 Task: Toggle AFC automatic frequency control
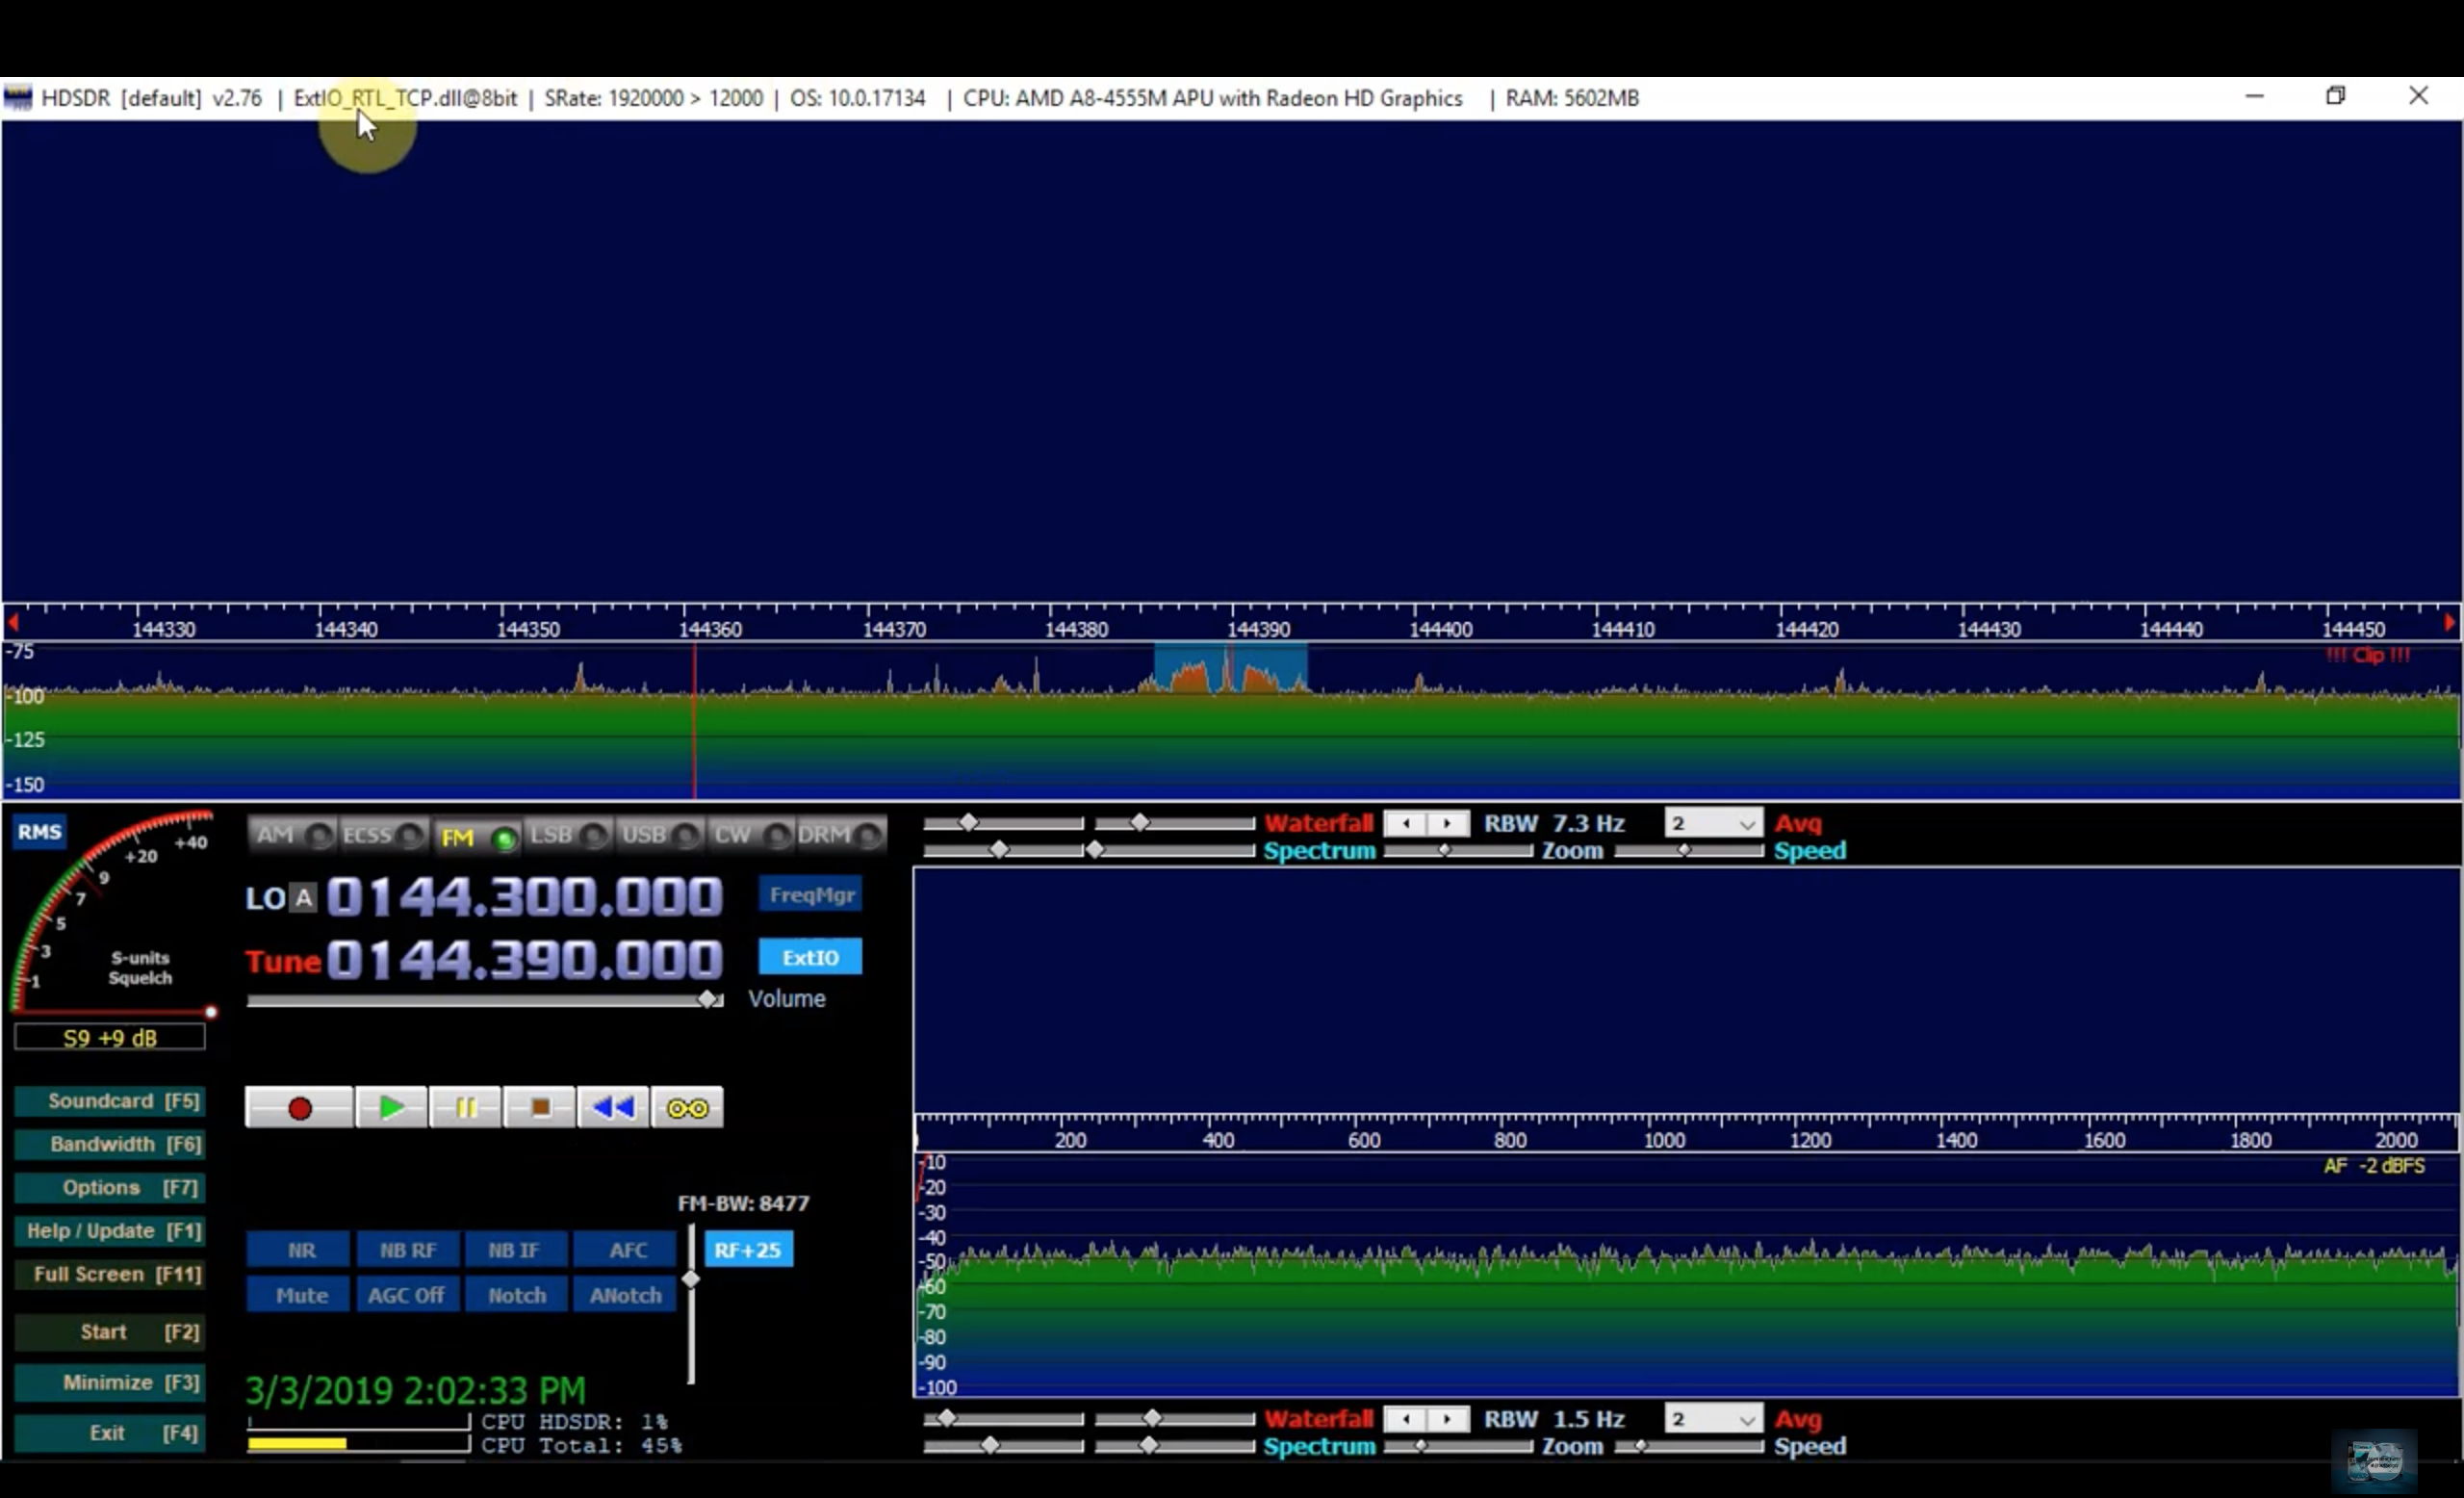tap(627, 1250)
